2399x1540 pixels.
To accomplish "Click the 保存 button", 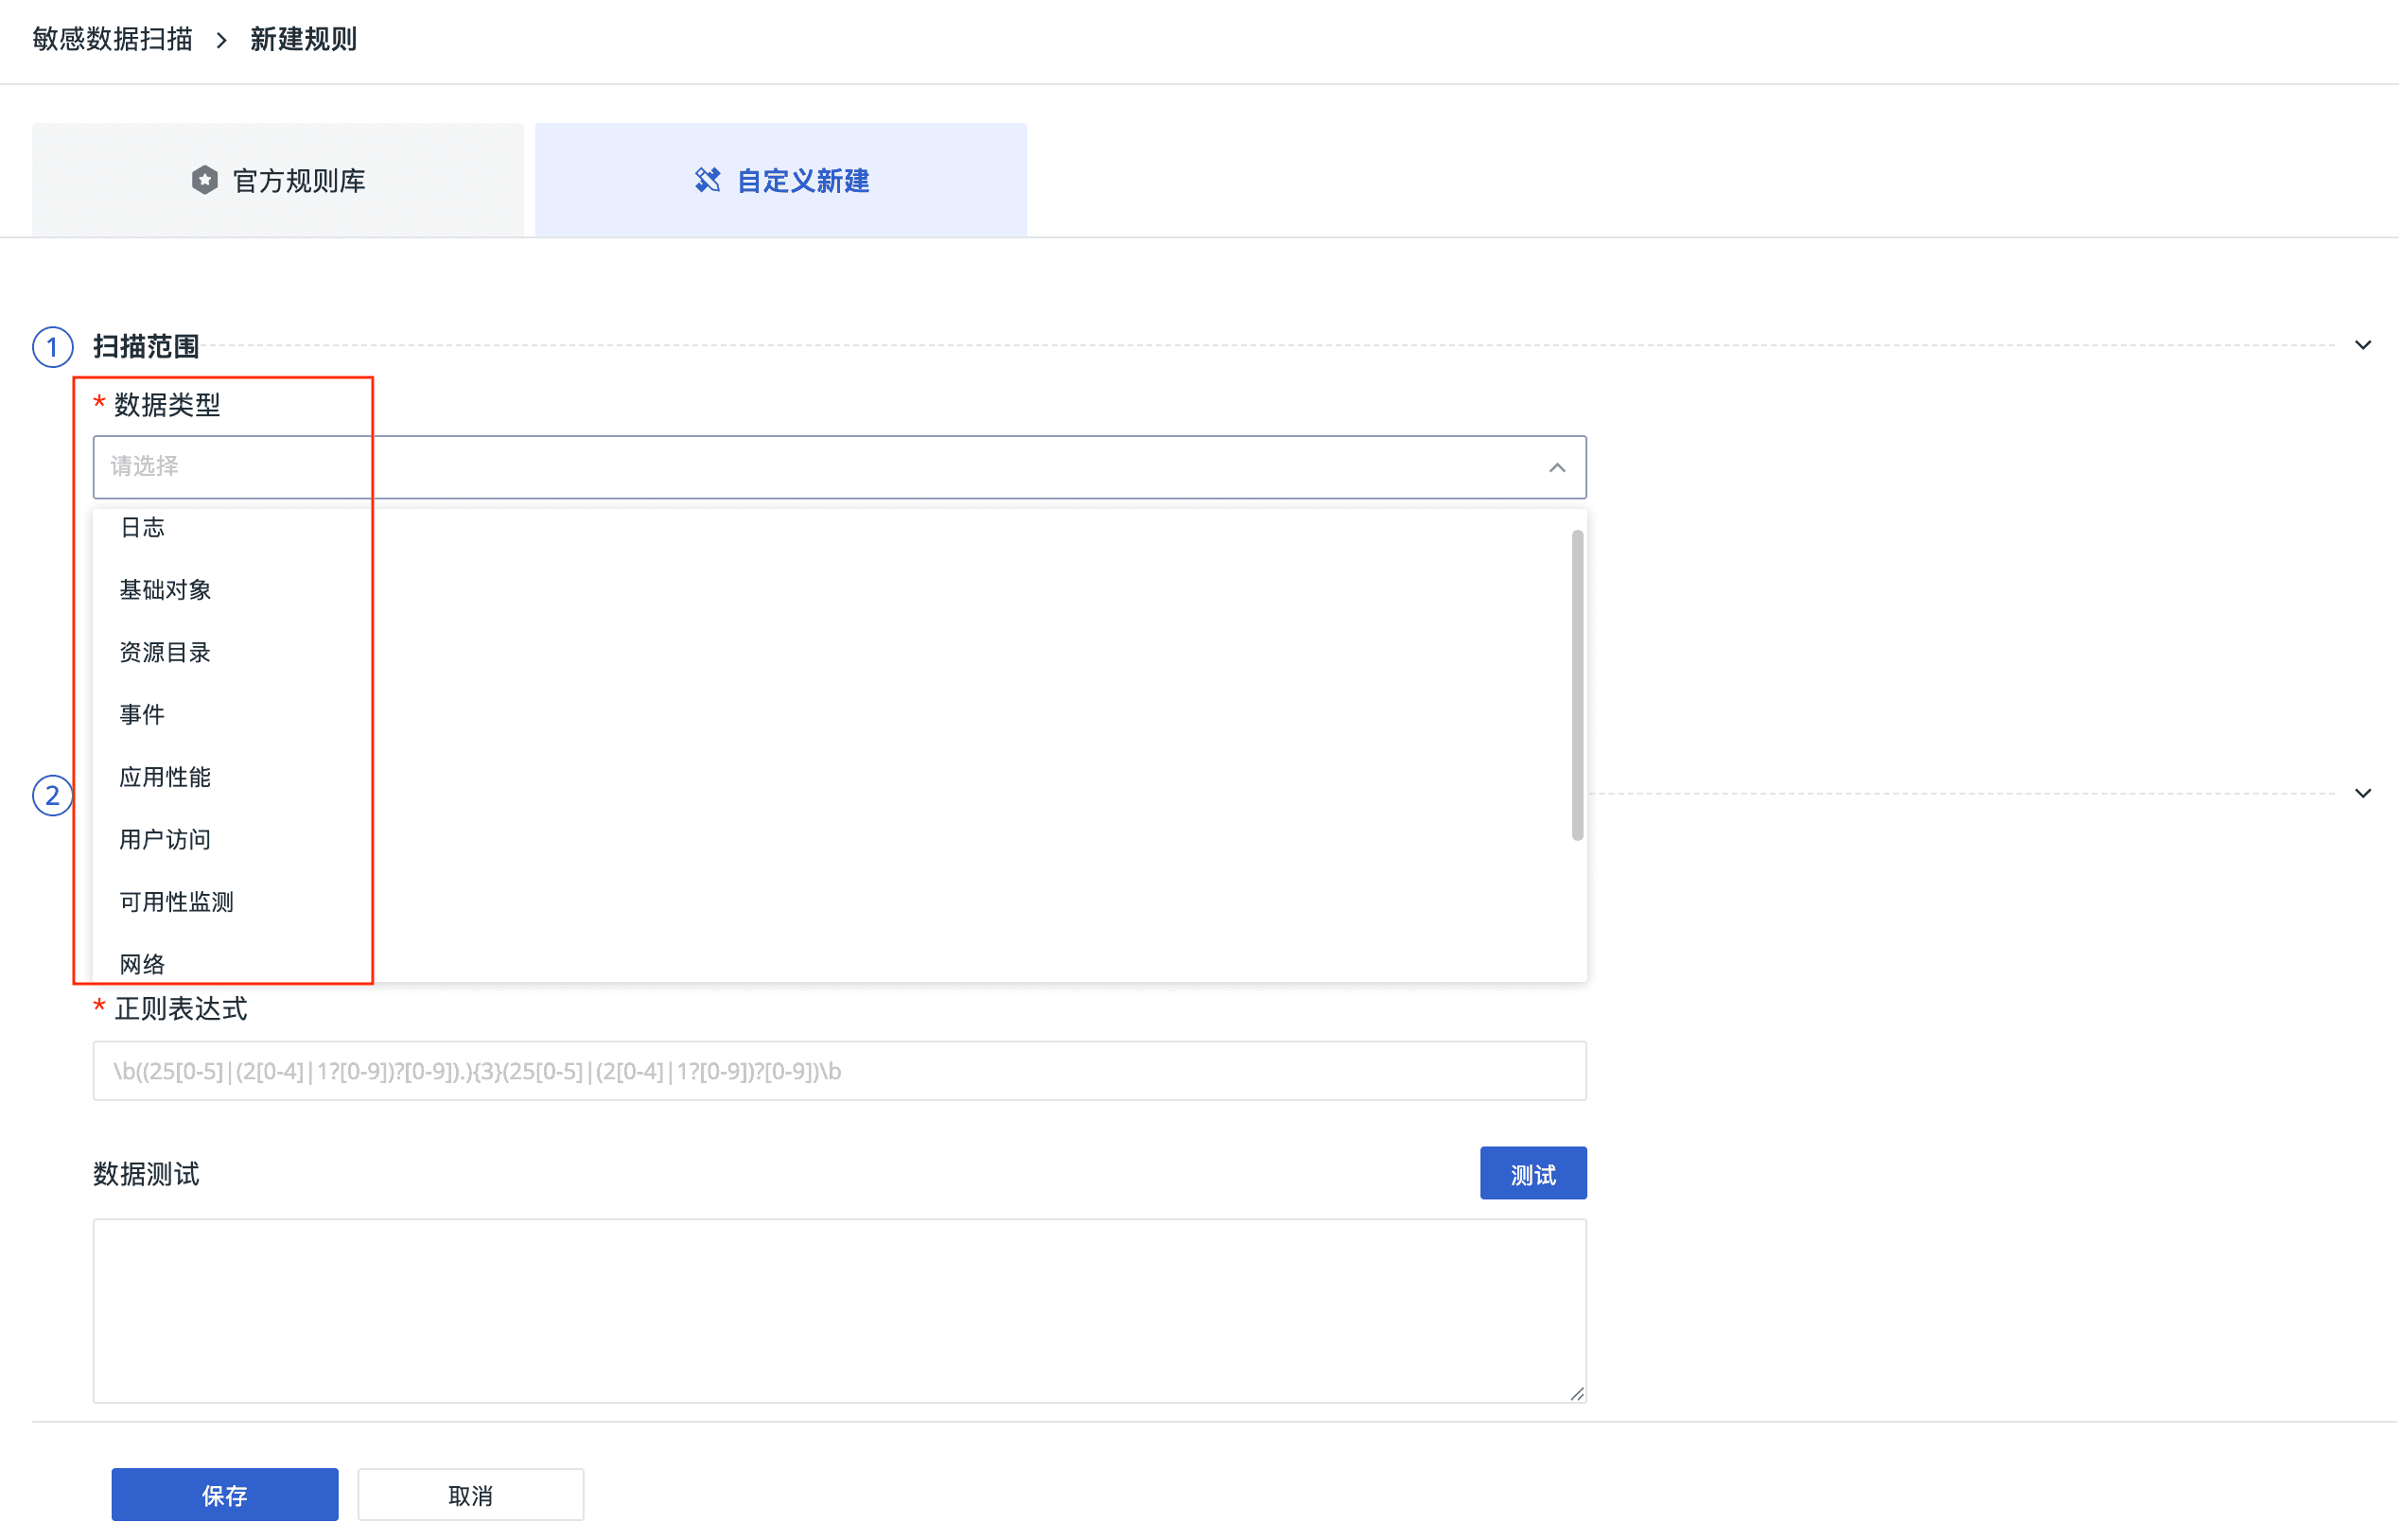I will point(225,1494).
